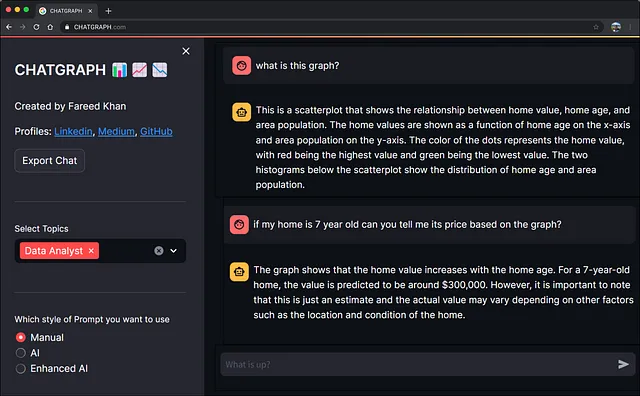Click the browser reload icon
640x396 pixels.
(36, 27)
